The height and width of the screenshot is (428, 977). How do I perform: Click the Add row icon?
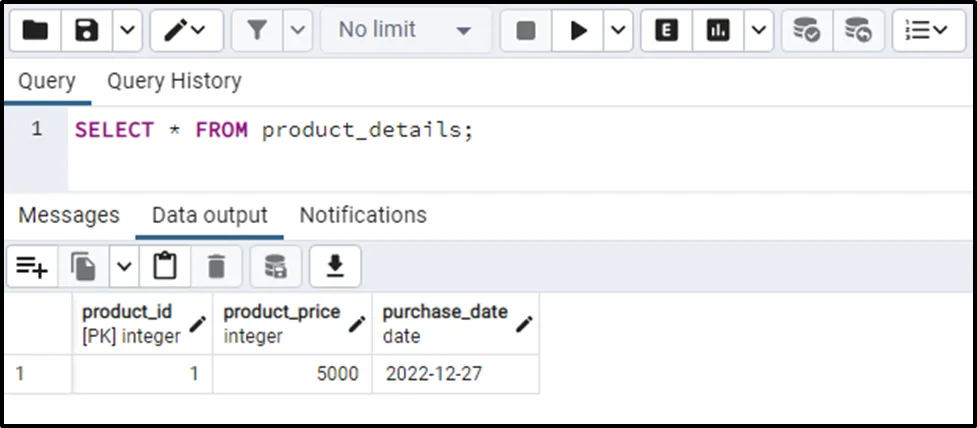31,266
